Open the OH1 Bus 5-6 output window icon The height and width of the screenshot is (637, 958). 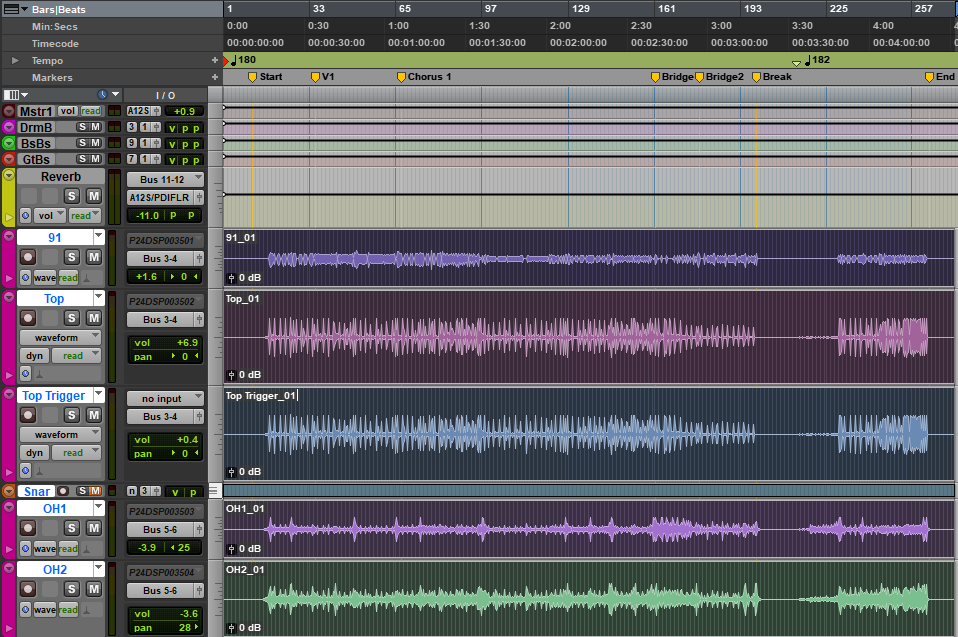click(199, 530)
